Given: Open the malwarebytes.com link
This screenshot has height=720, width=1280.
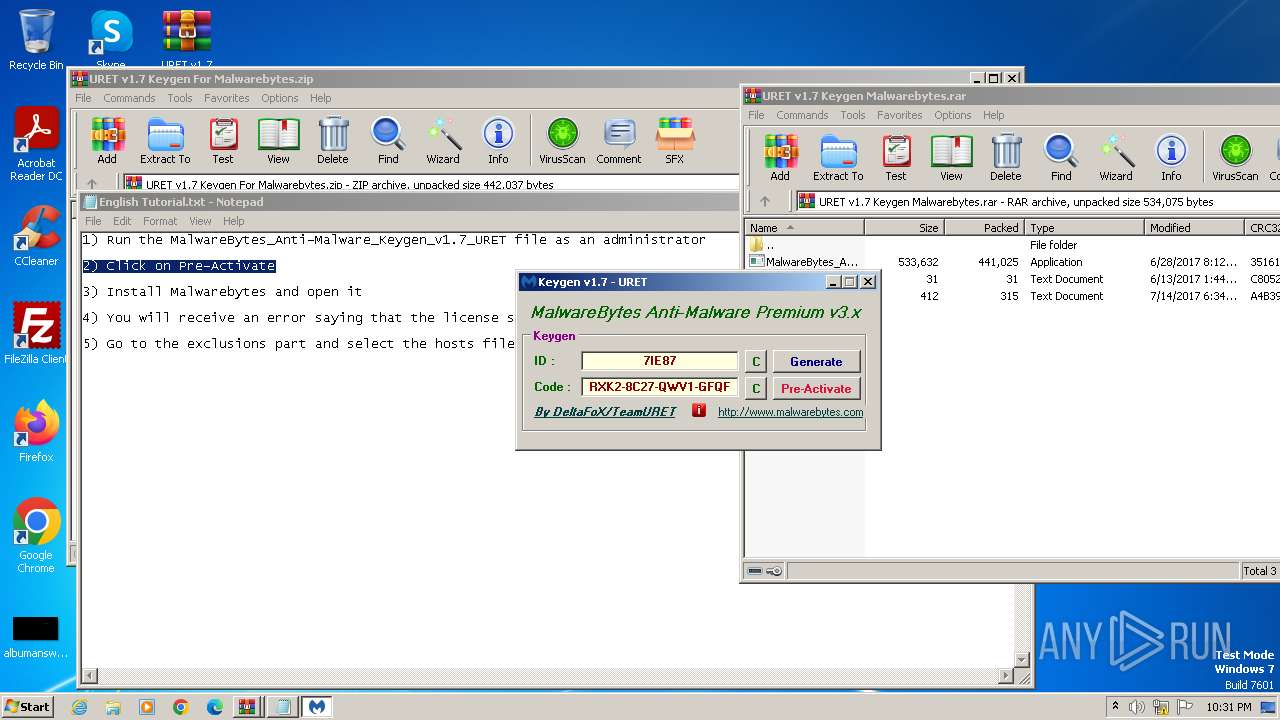Looking at the screenshot, I should pos(790,412).
